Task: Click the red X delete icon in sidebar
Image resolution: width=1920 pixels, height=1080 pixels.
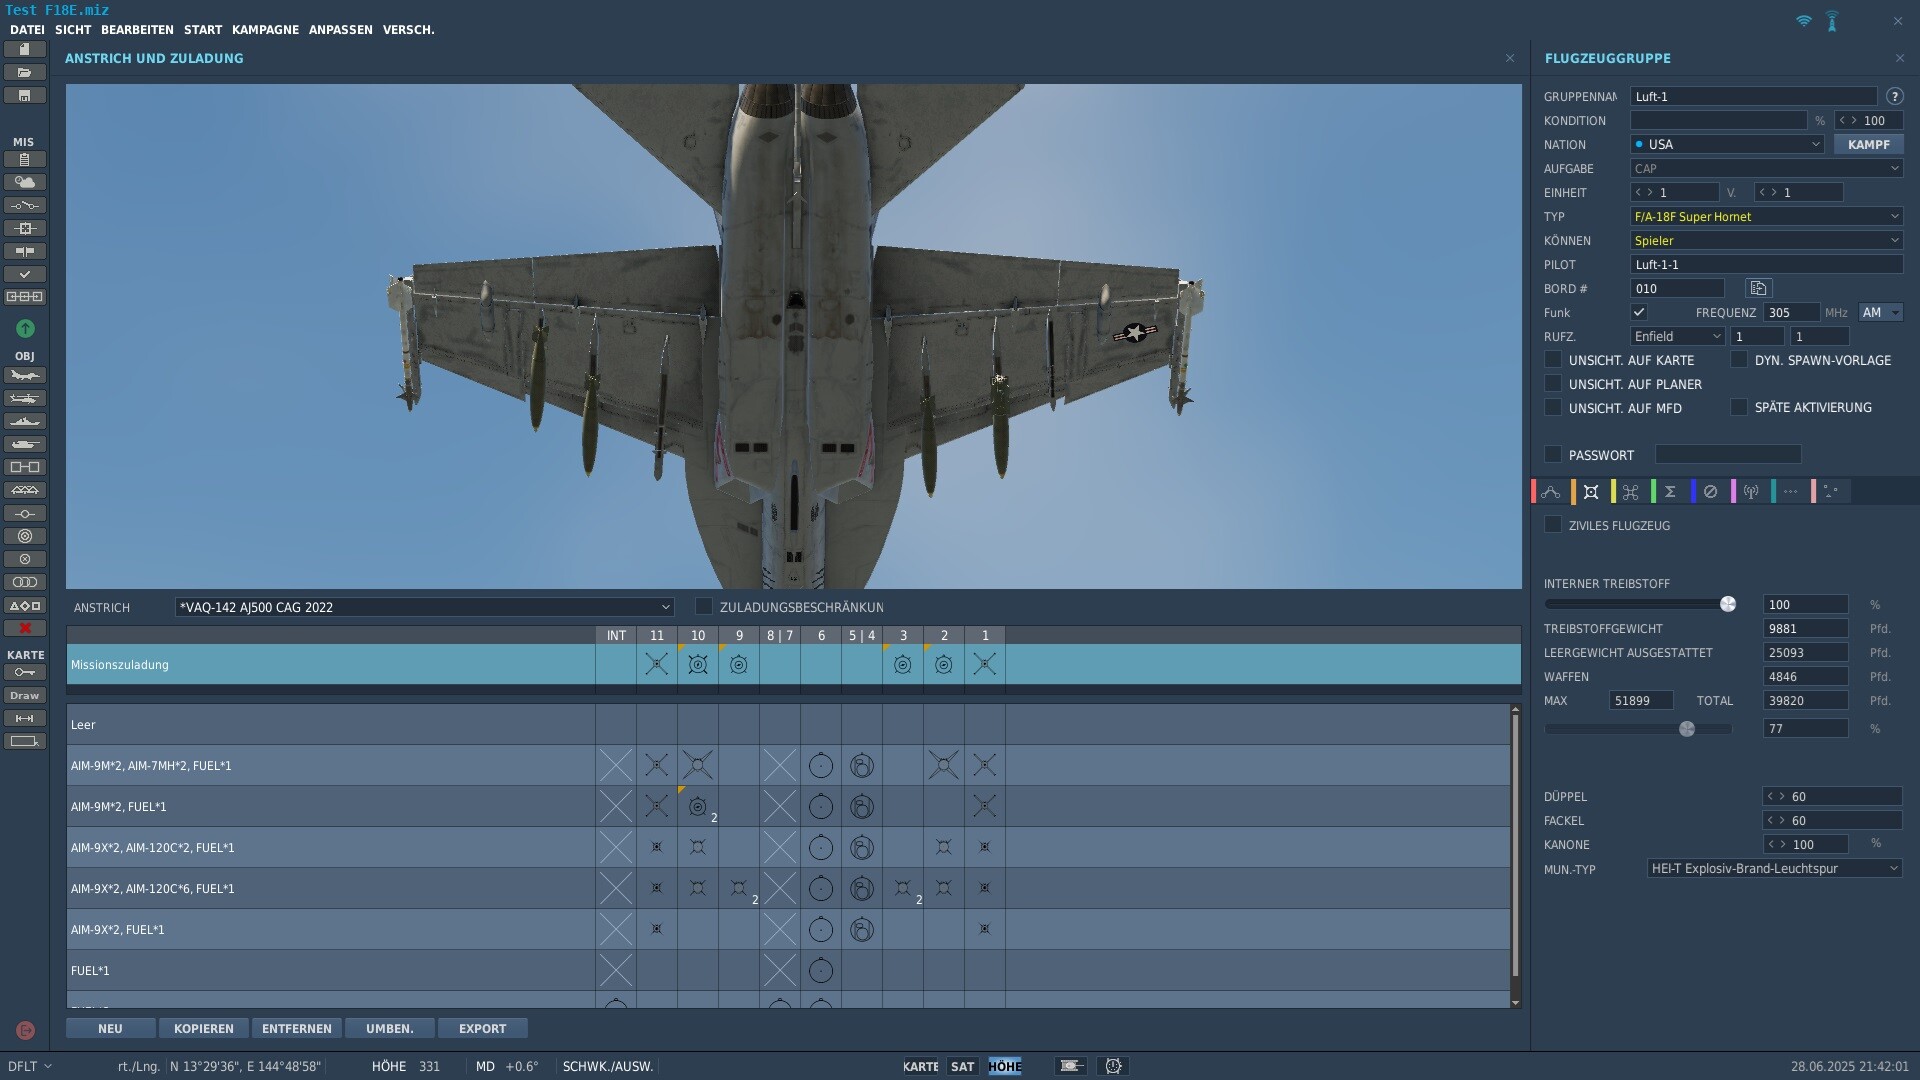Action: click(25, 628)
